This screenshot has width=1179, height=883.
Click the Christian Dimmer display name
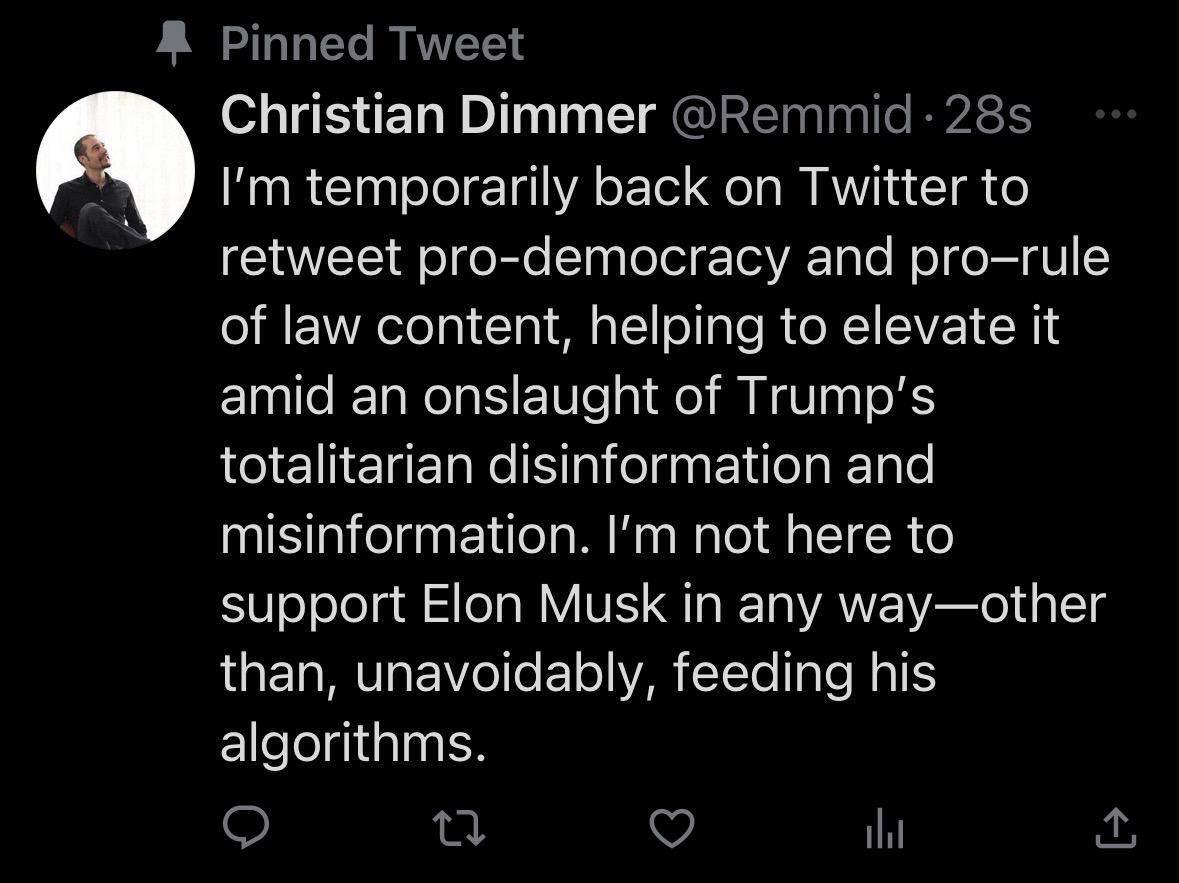coord(437,117)
